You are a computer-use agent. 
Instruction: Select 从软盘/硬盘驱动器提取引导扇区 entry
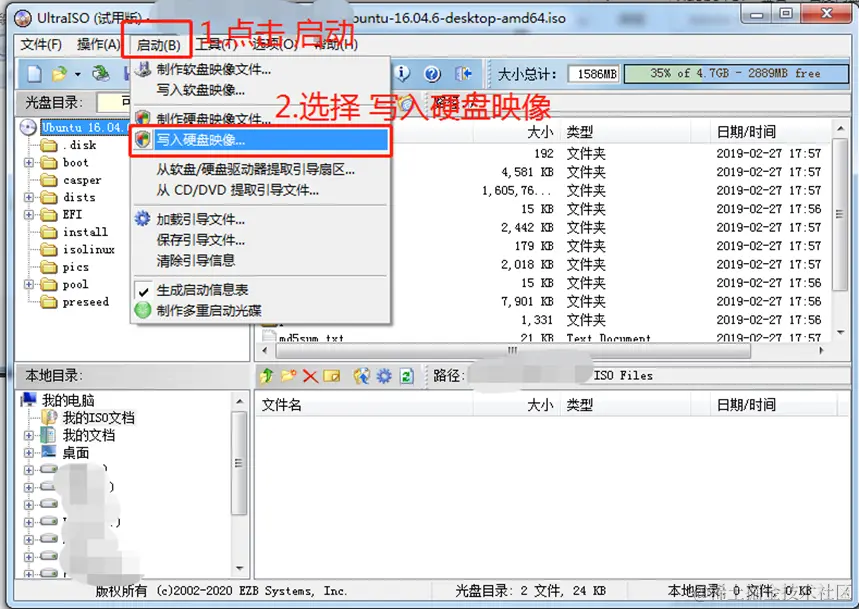255,170
